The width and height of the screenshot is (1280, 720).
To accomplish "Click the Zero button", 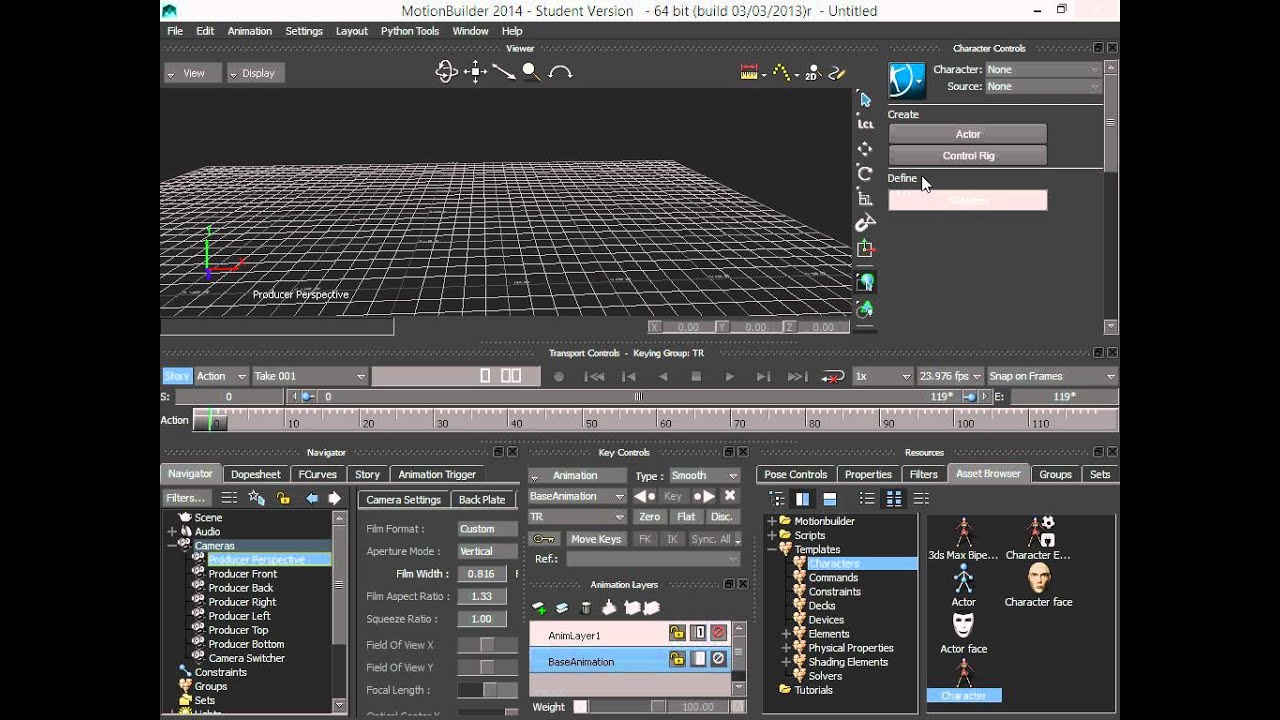I will pyautogui.click(x=650, y=517).
